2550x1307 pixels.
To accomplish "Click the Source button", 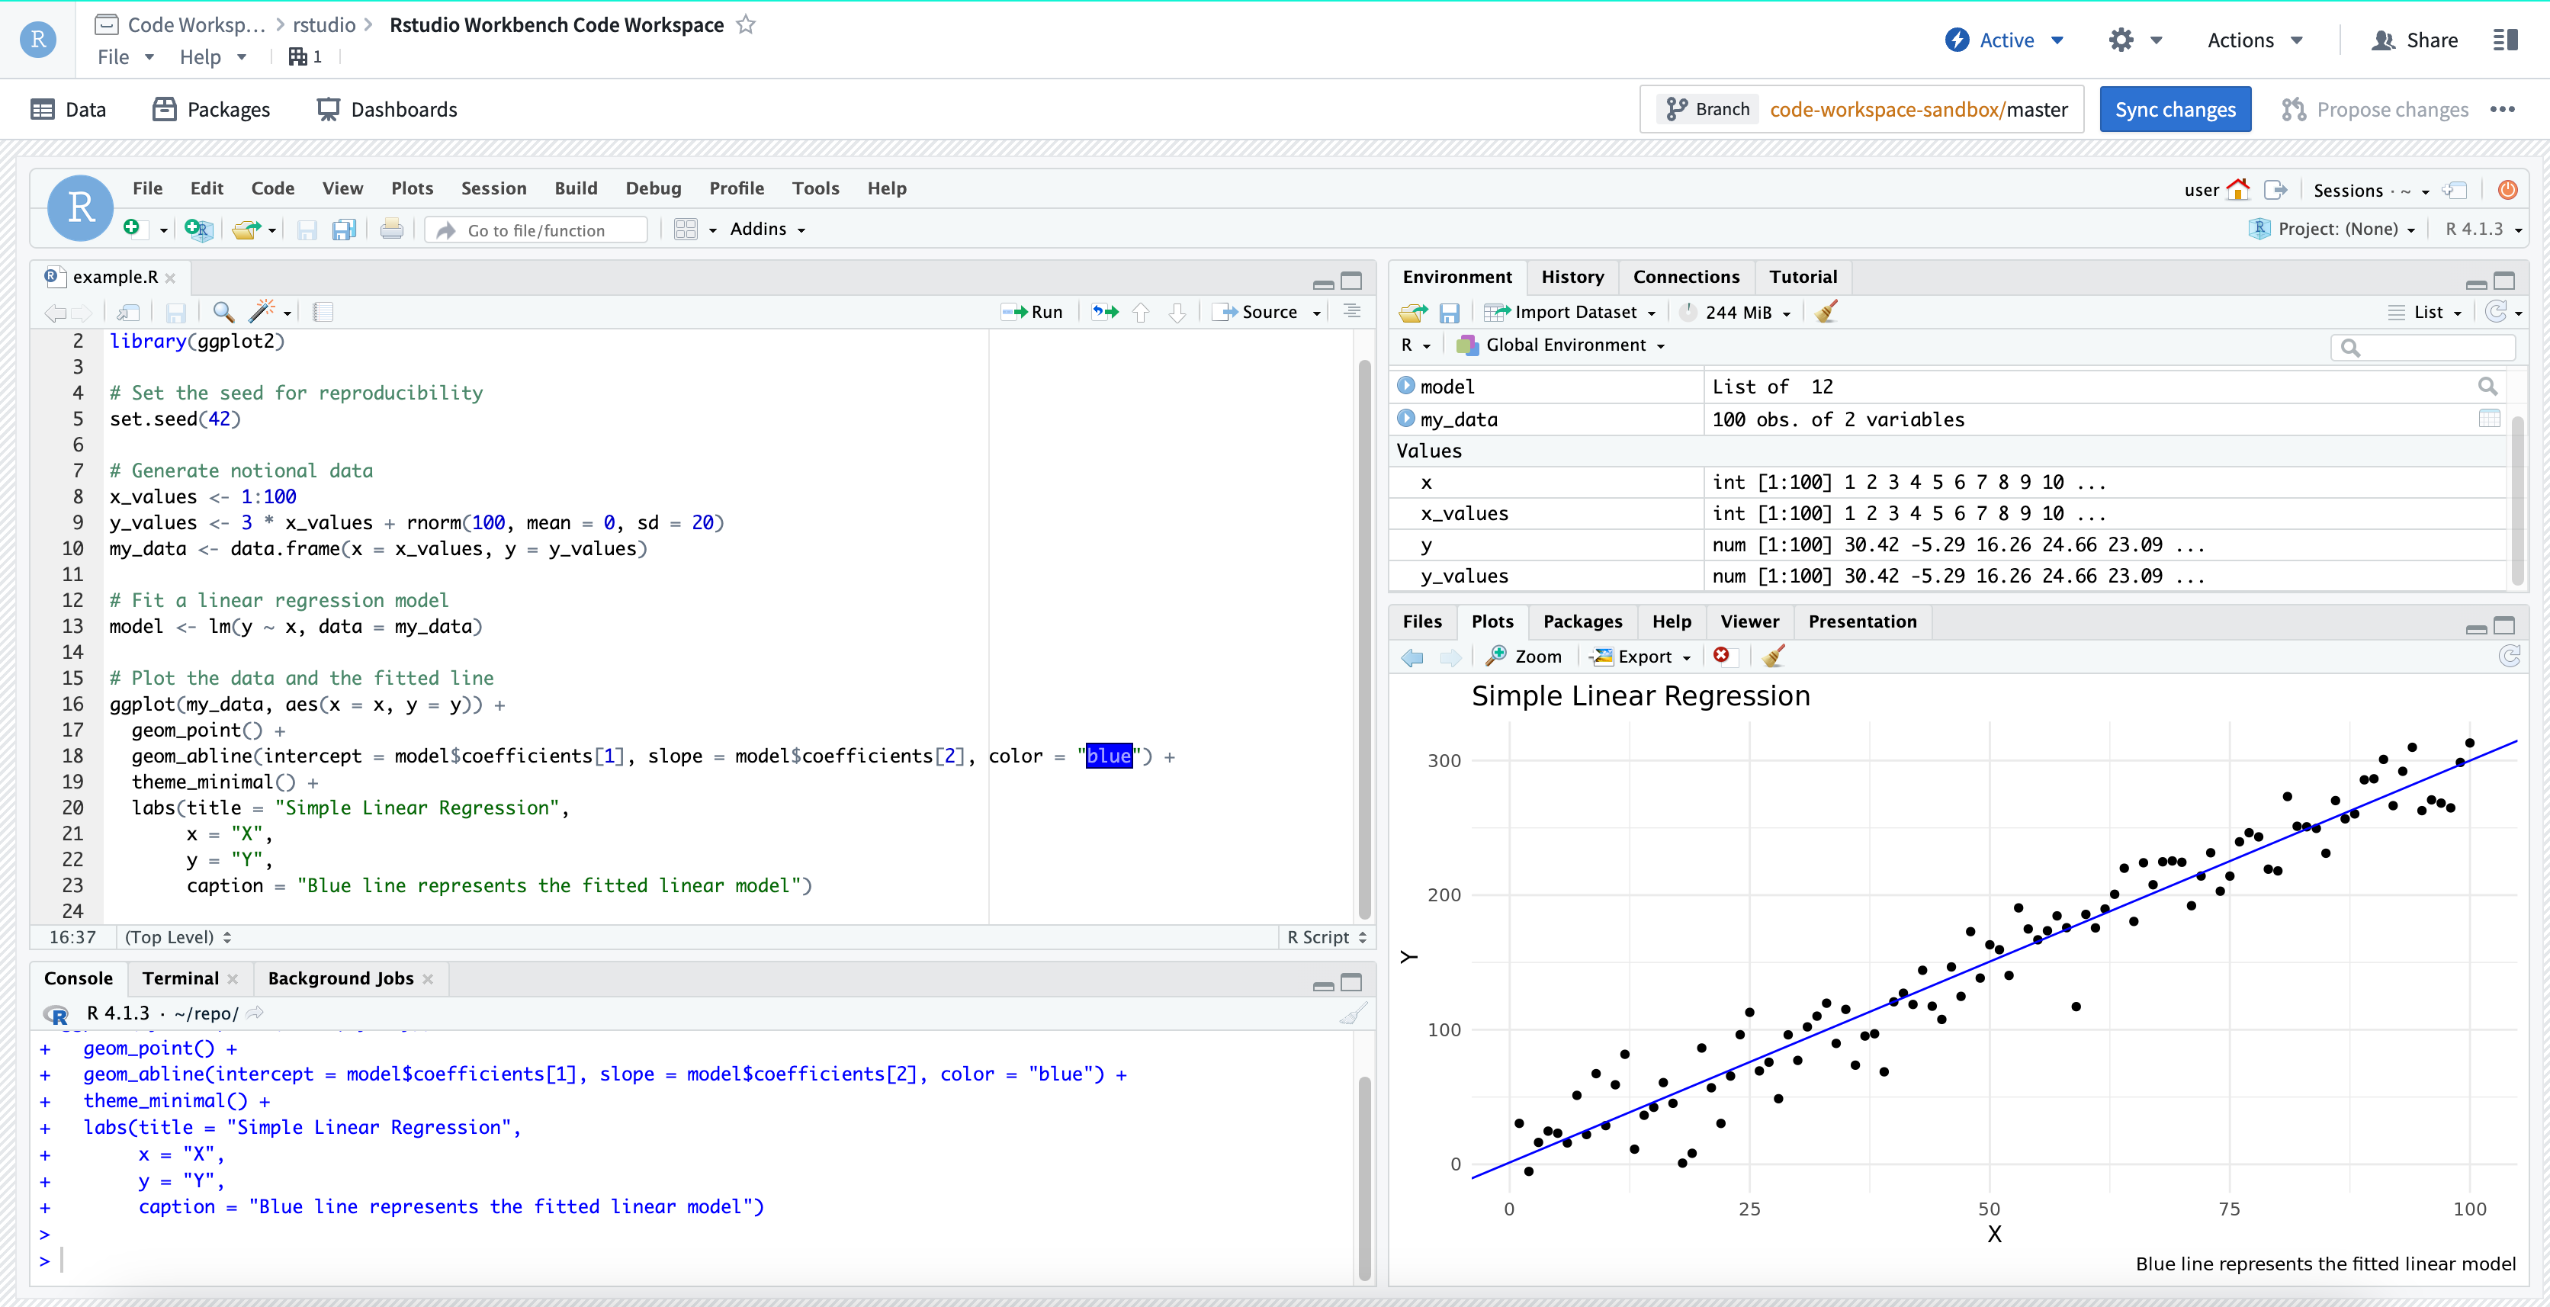I will 1256,312.
